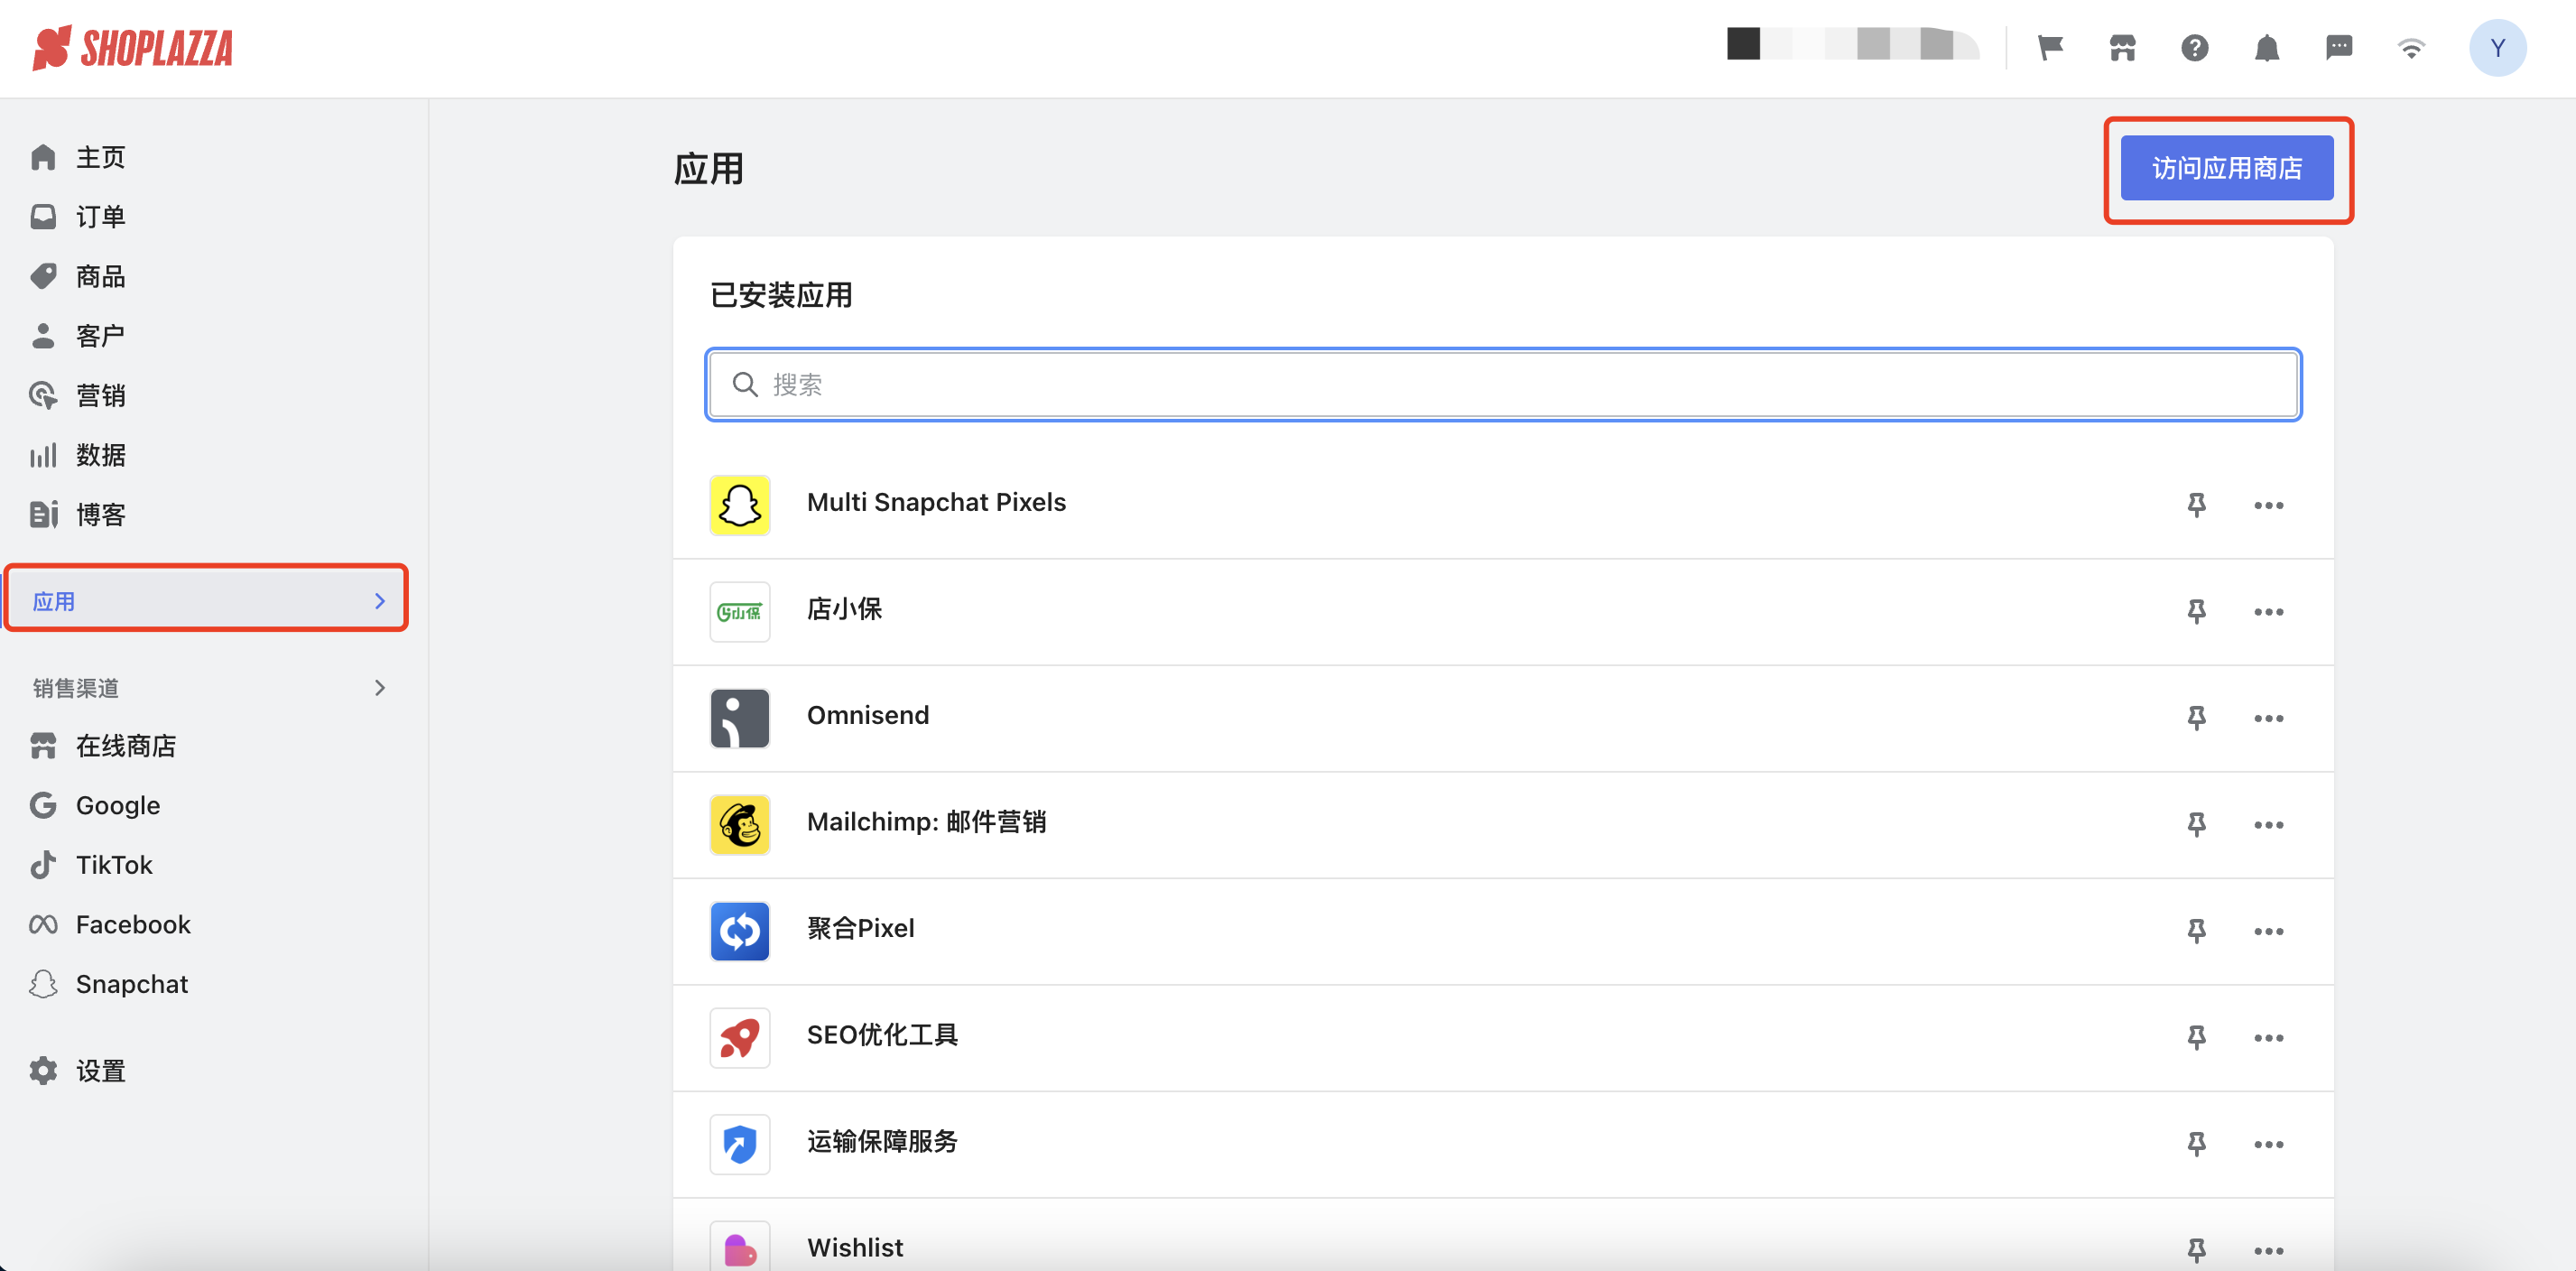Open the three-dot menu for 店小保

coord(2268,612)
